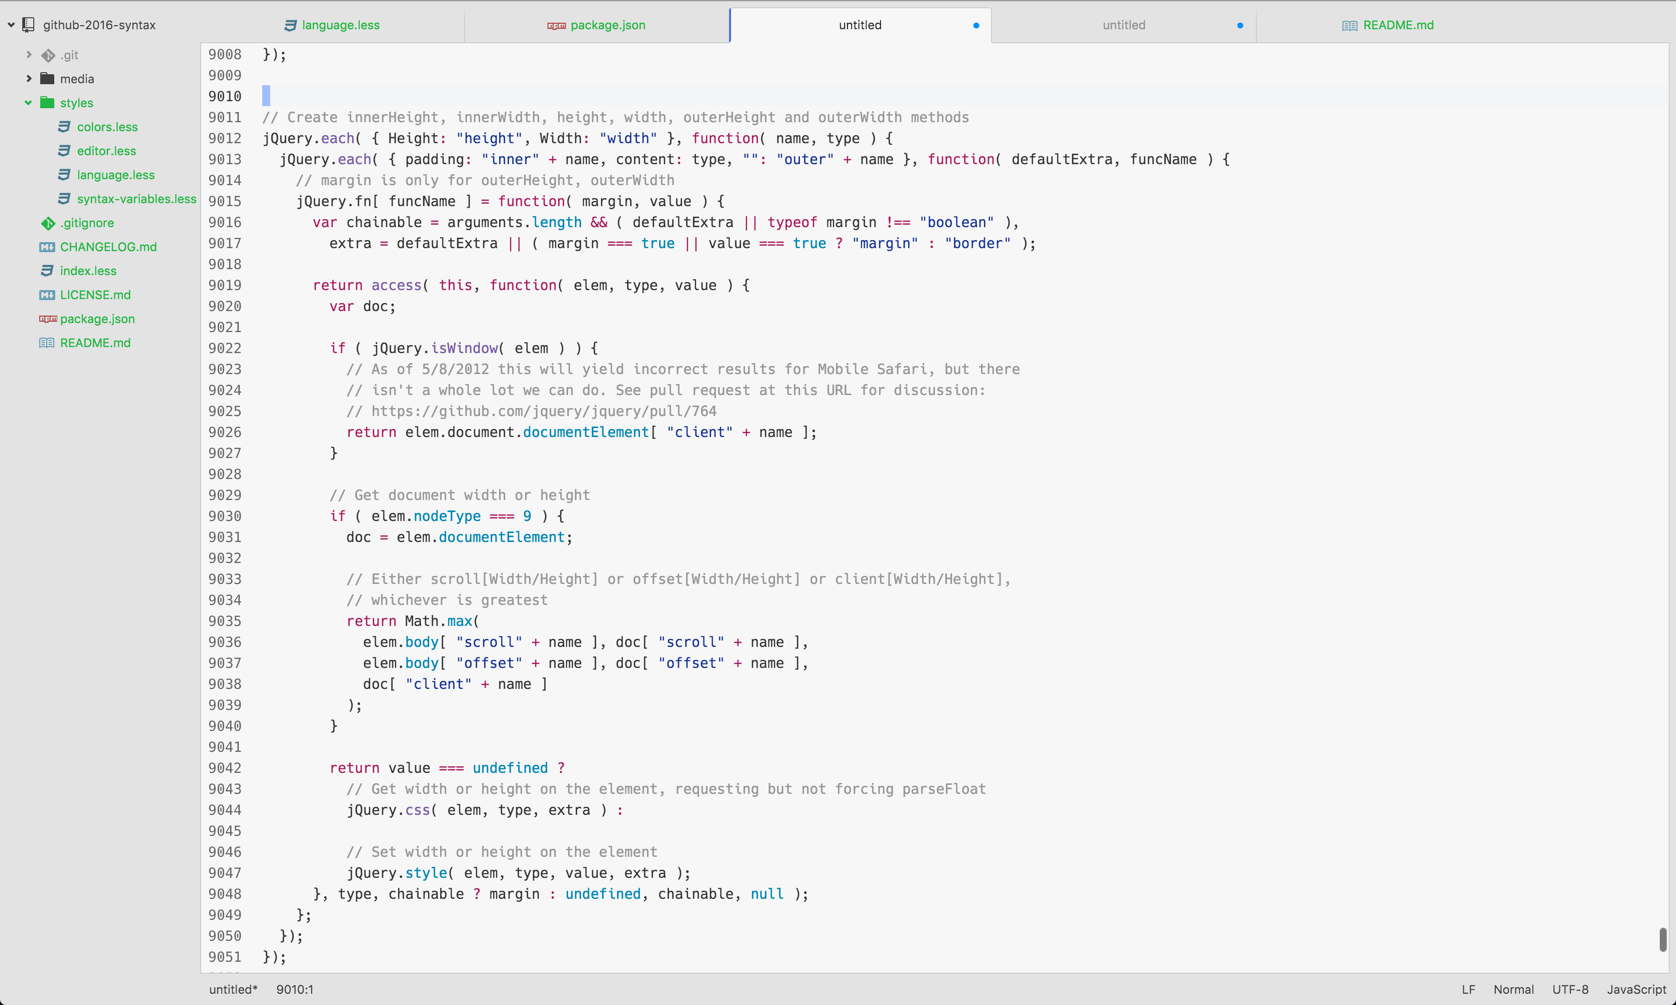Click the npm icon on package.json tab
Image resolution: width=1676 pixels, height=1005 pixels.
click(x=556, y=26)
